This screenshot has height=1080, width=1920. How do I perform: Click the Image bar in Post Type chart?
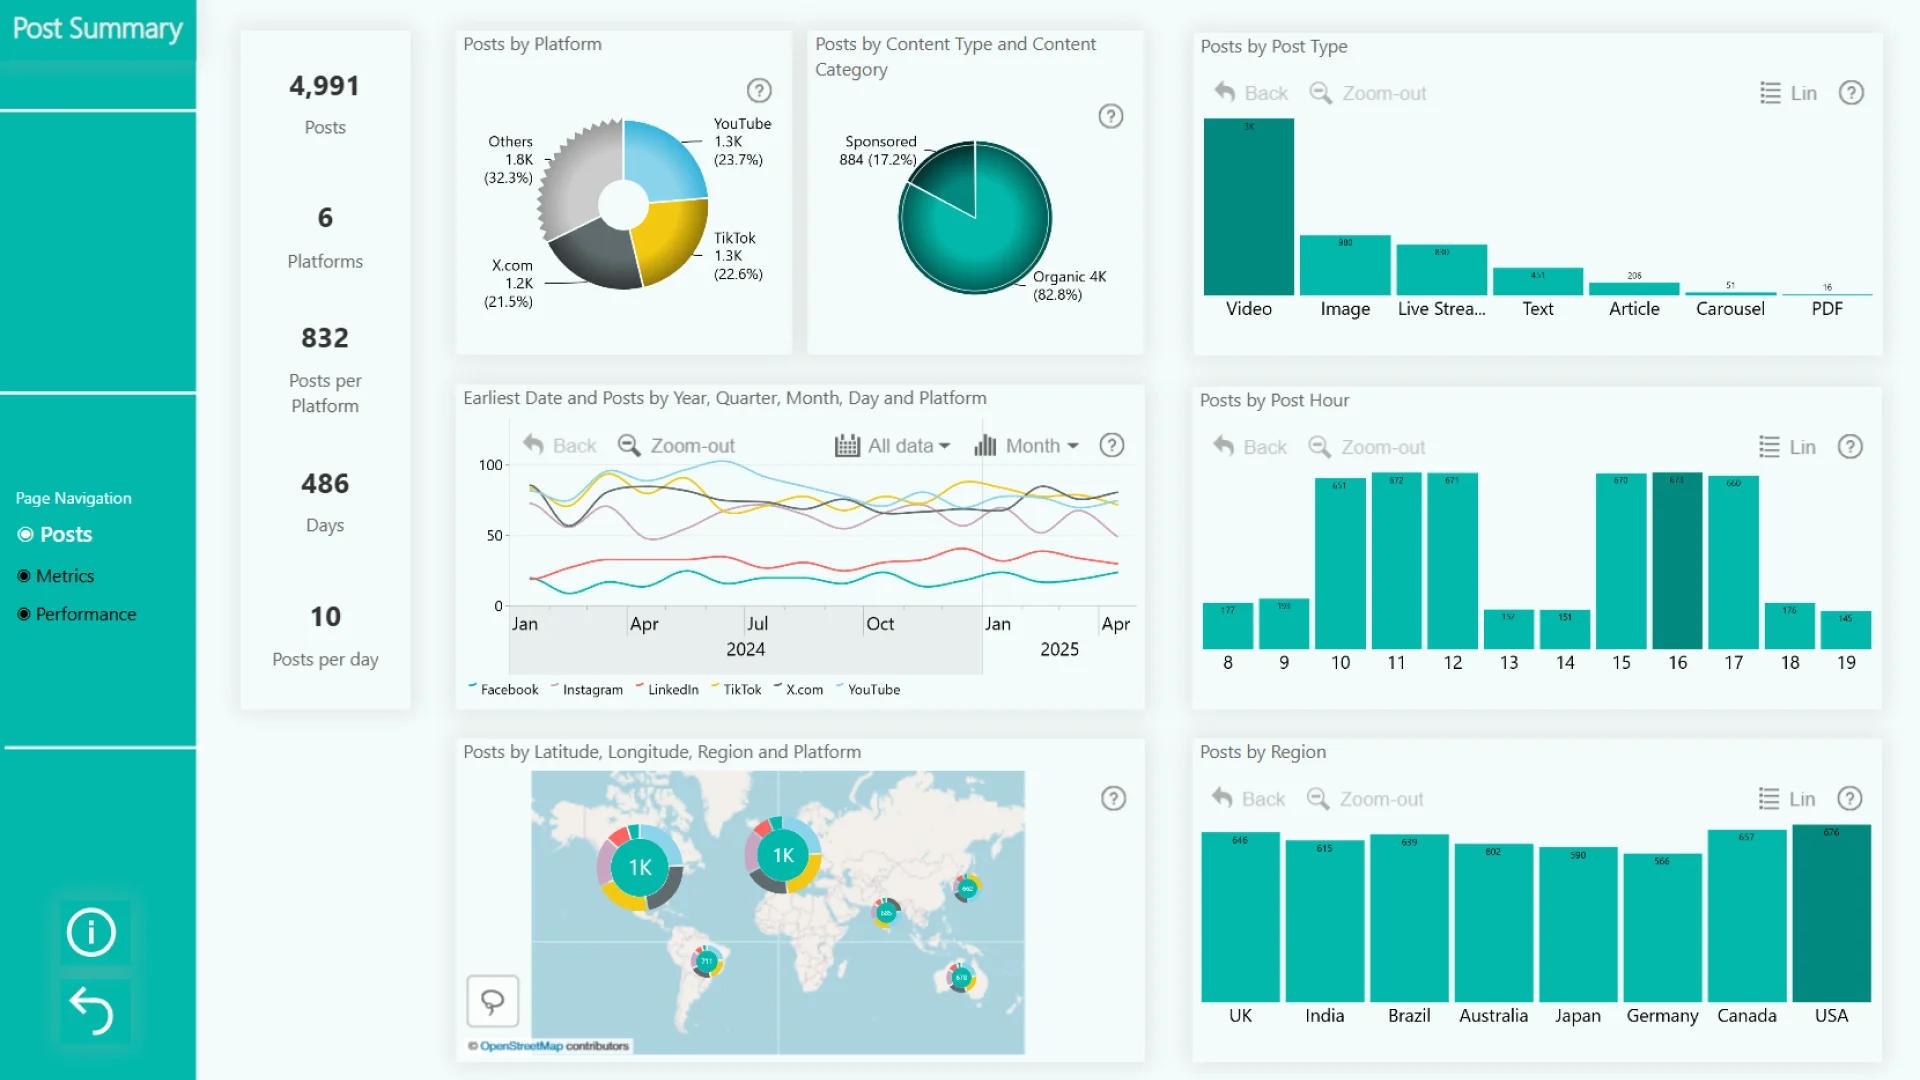(1345, 265)
